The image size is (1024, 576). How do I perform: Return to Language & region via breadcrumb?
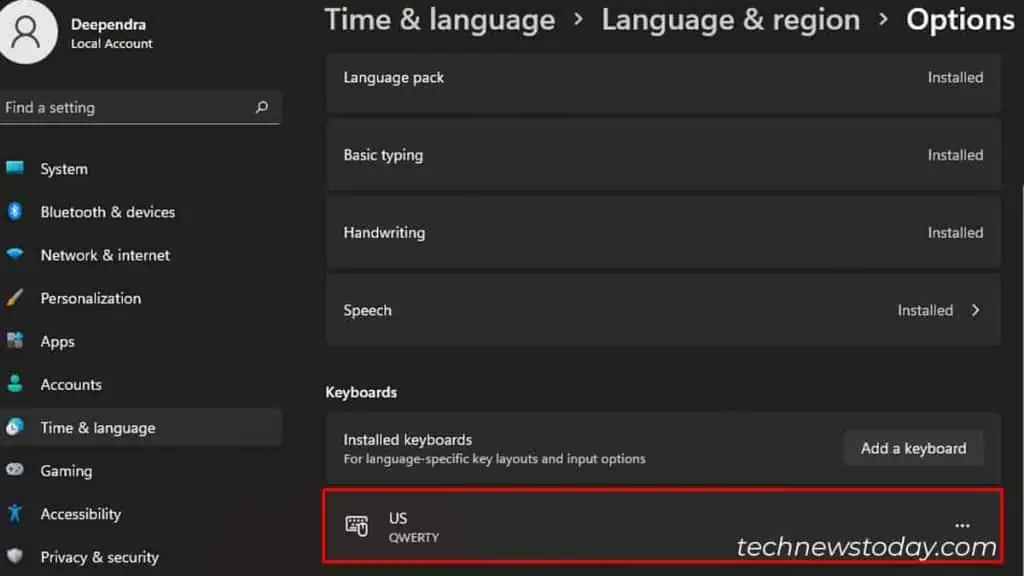pos(731,20)
